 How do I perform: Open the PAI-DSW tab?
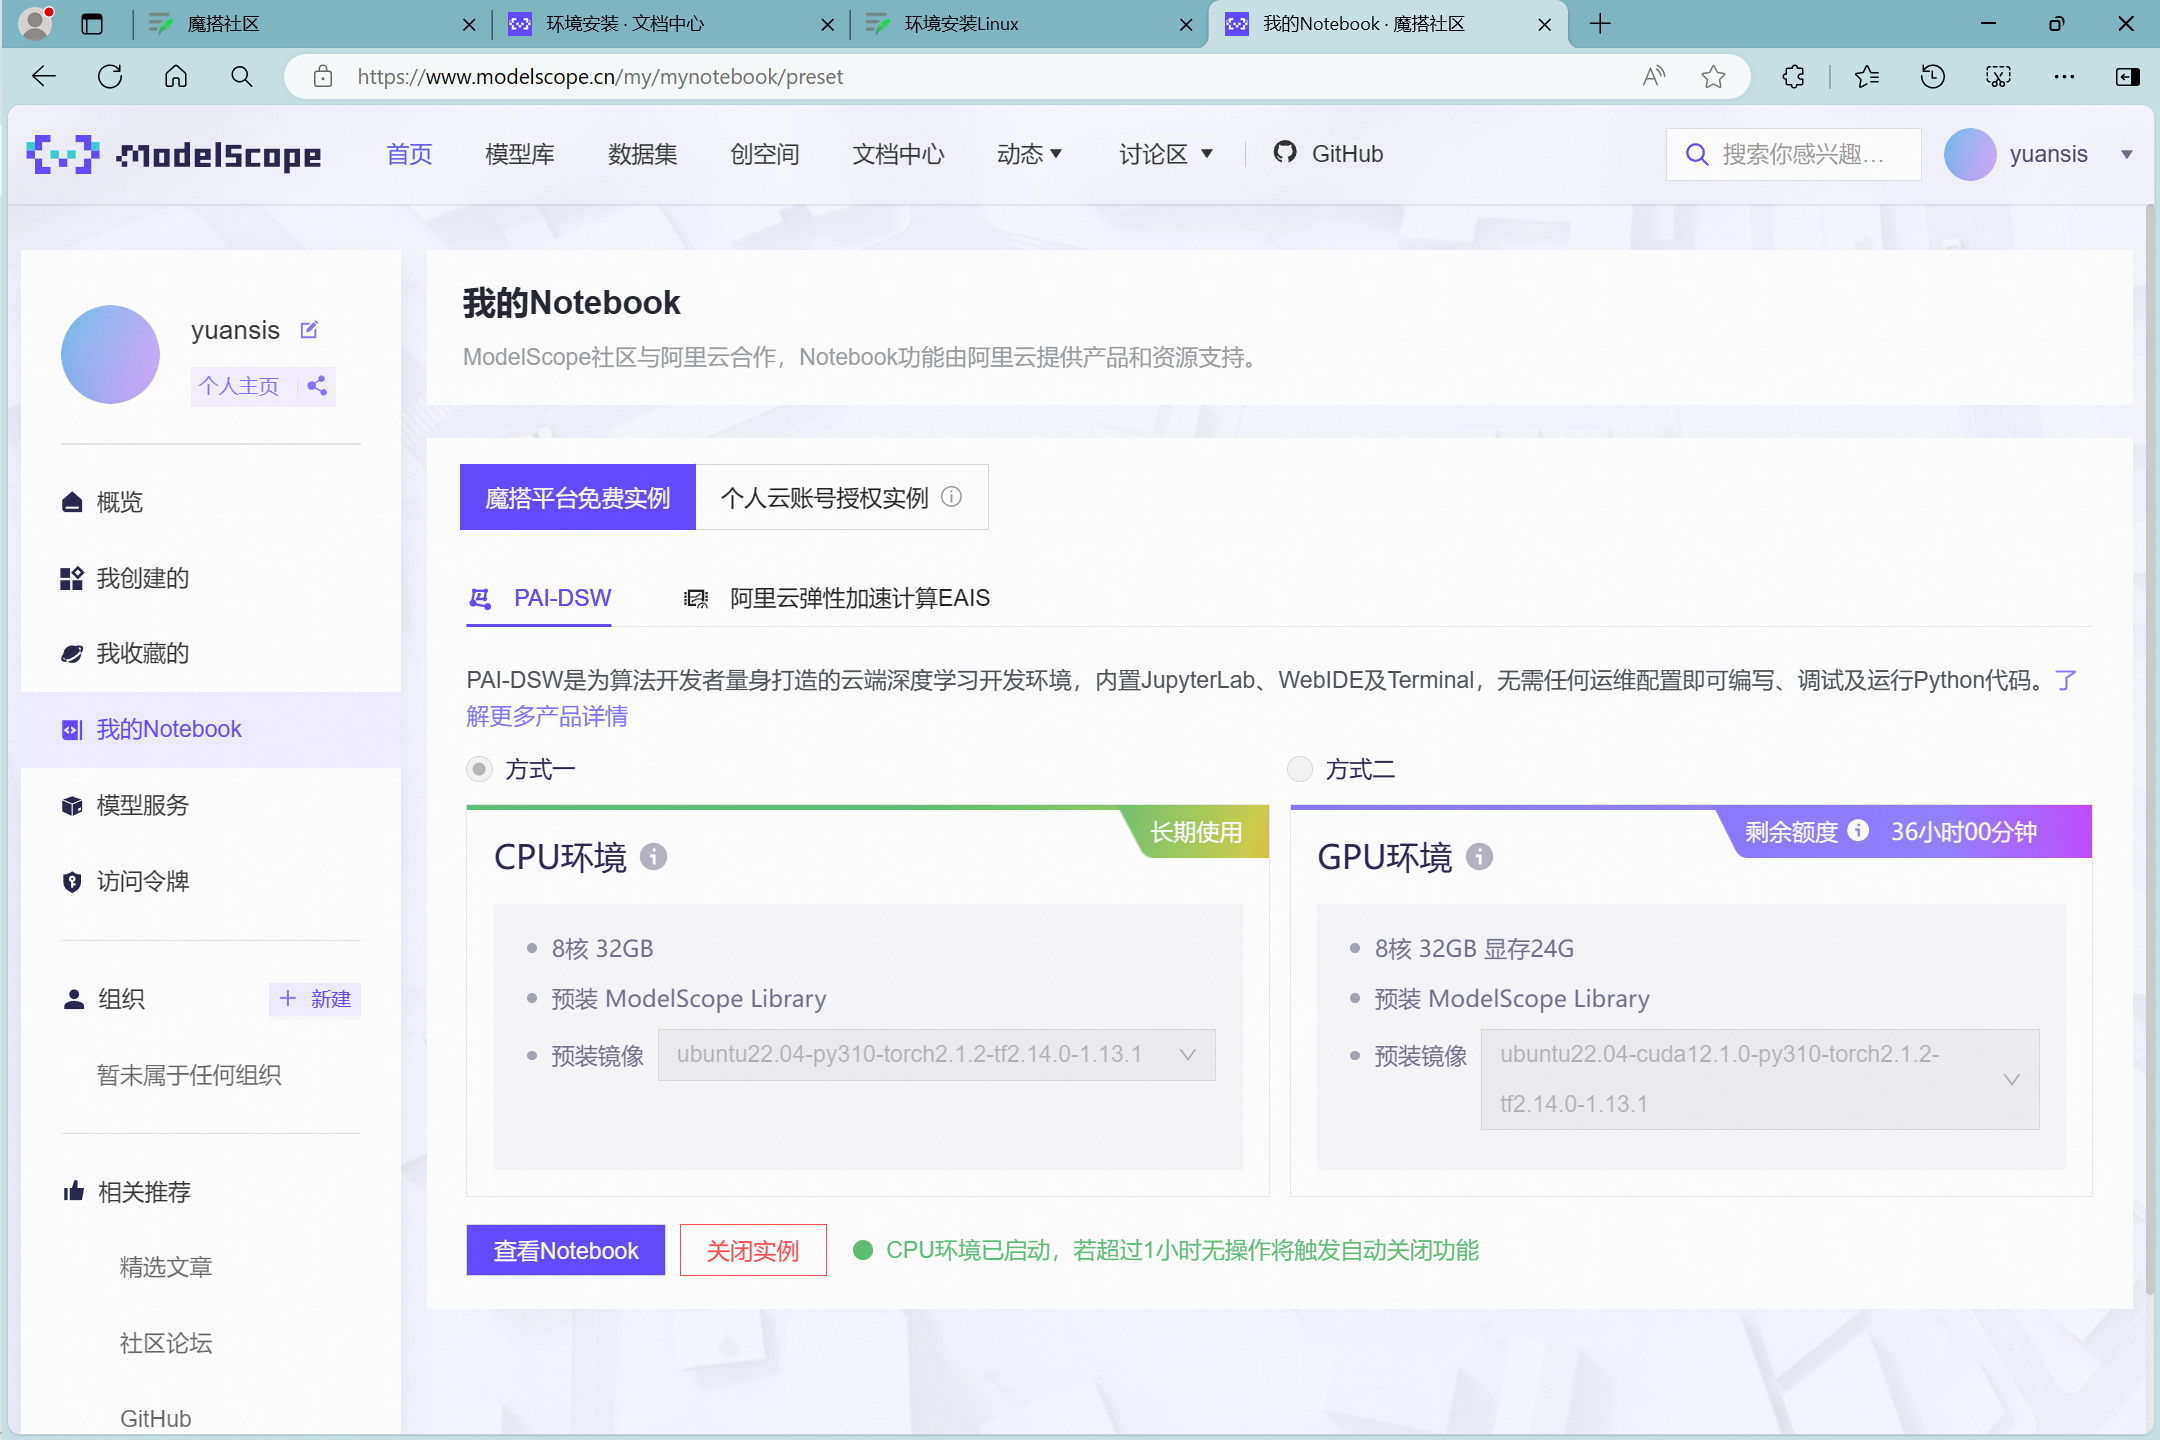pos(540,598)
